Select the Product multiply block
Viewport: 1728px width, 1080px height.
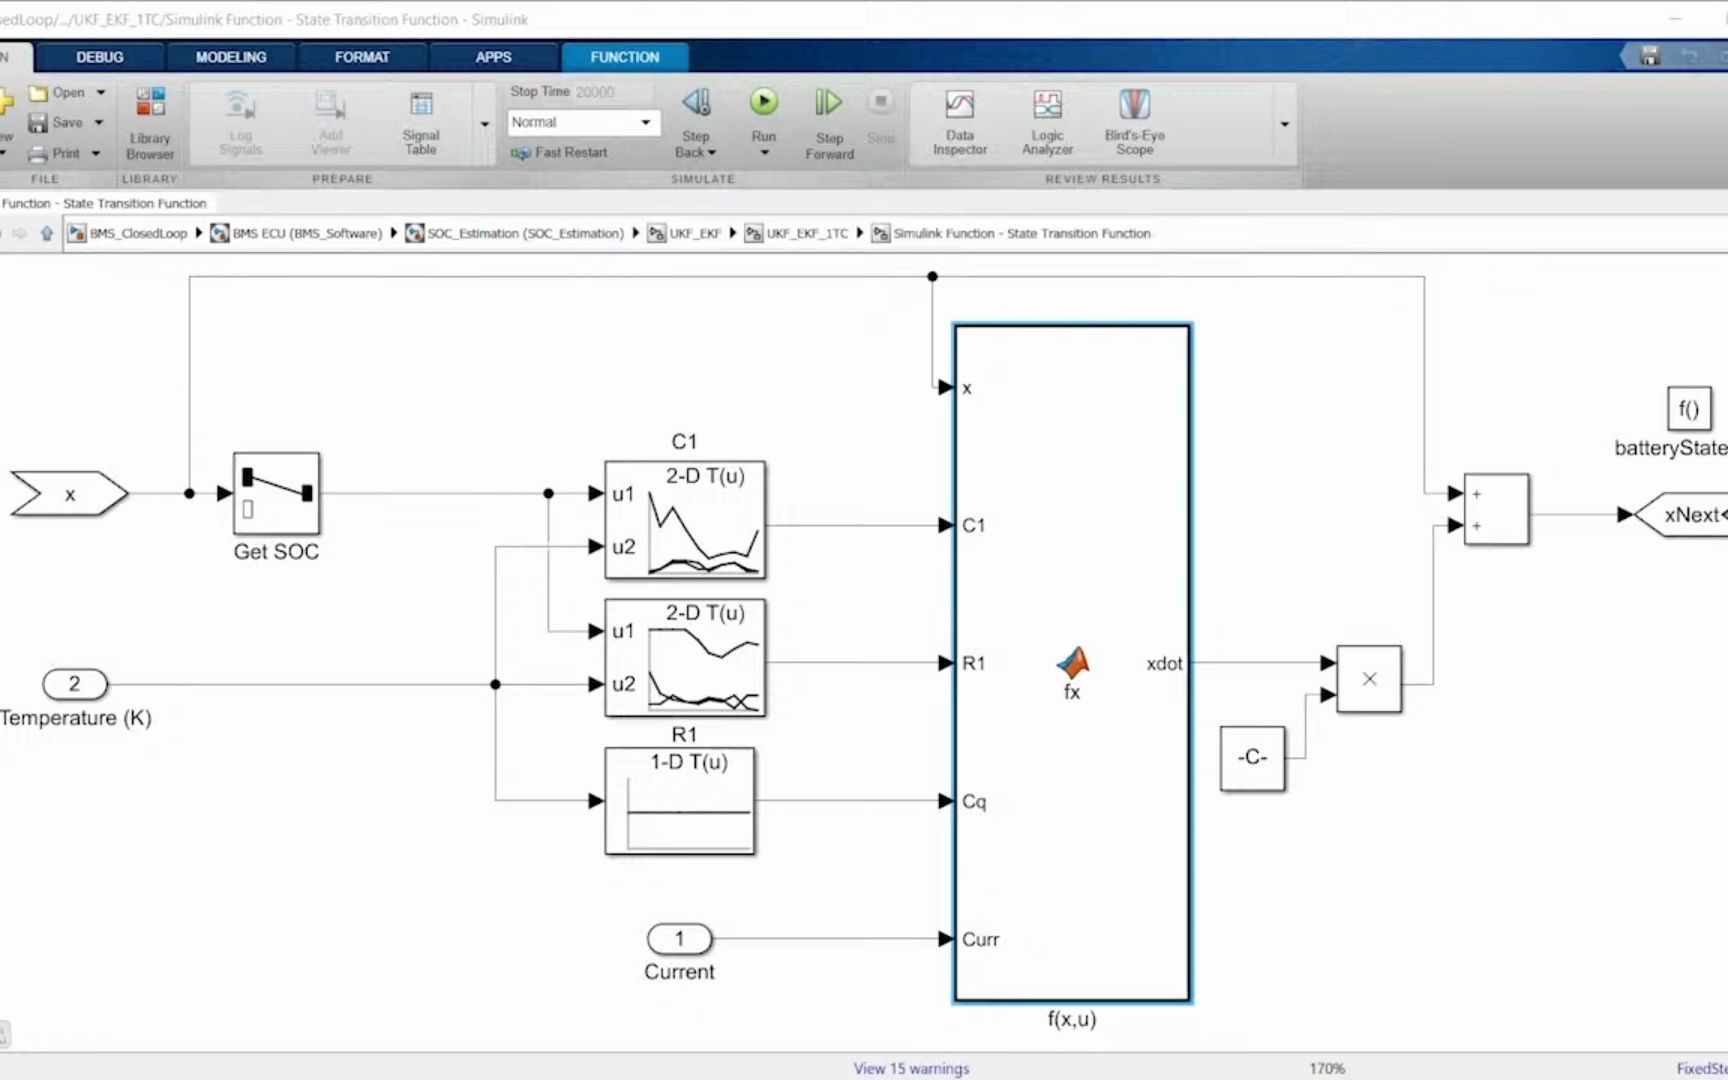1369,679
